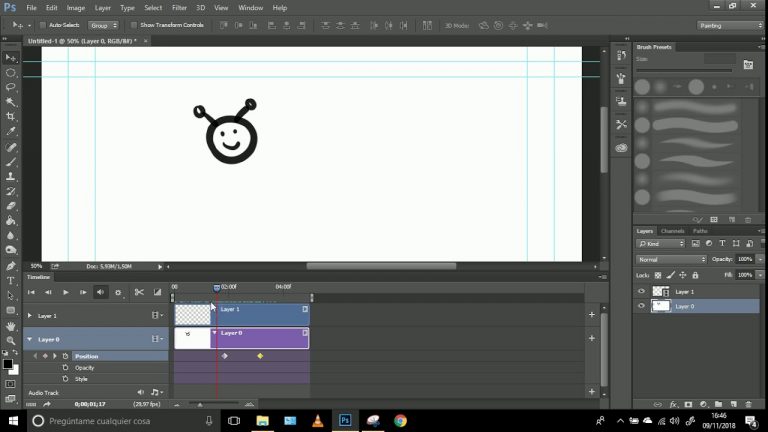
Task: Collapse Layer 0 track in timeline
Action: [29, 339]
